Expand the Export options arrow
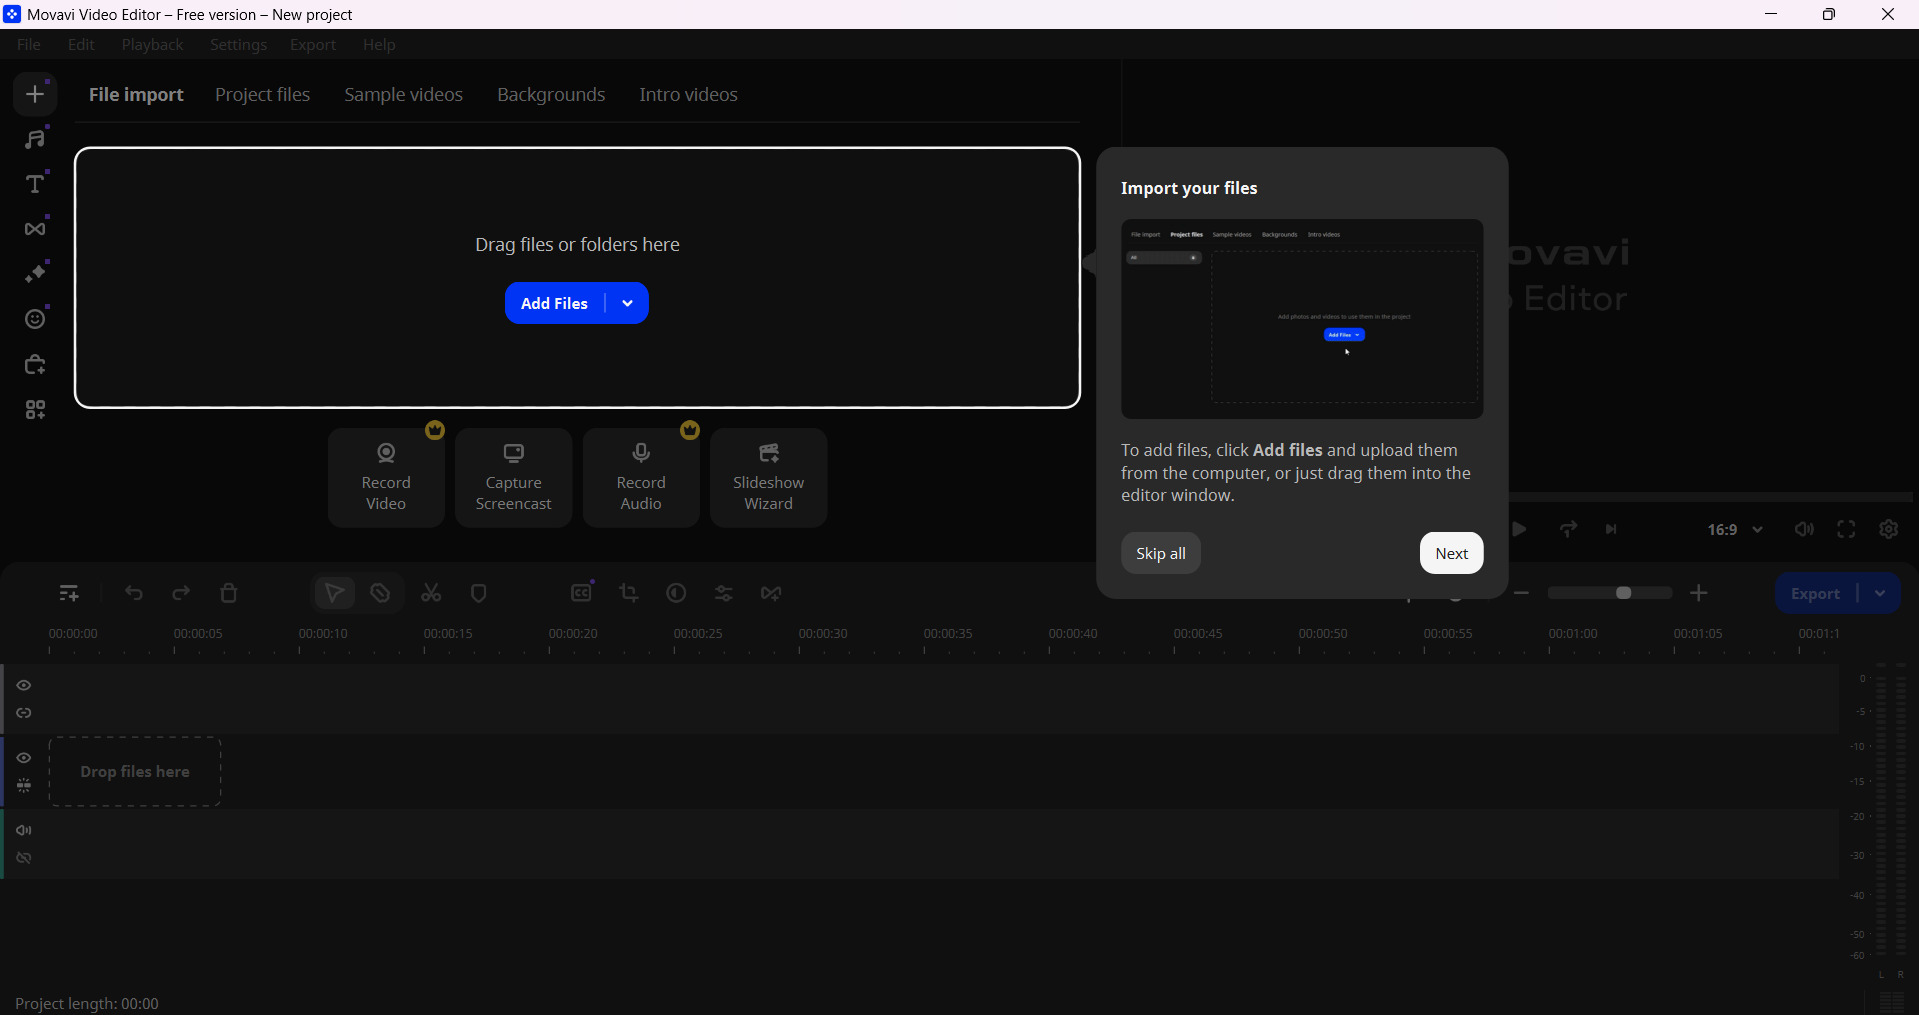The height and width of the screenshot is (1015, 1919). pyautogui.click(x=1880, y=594)
